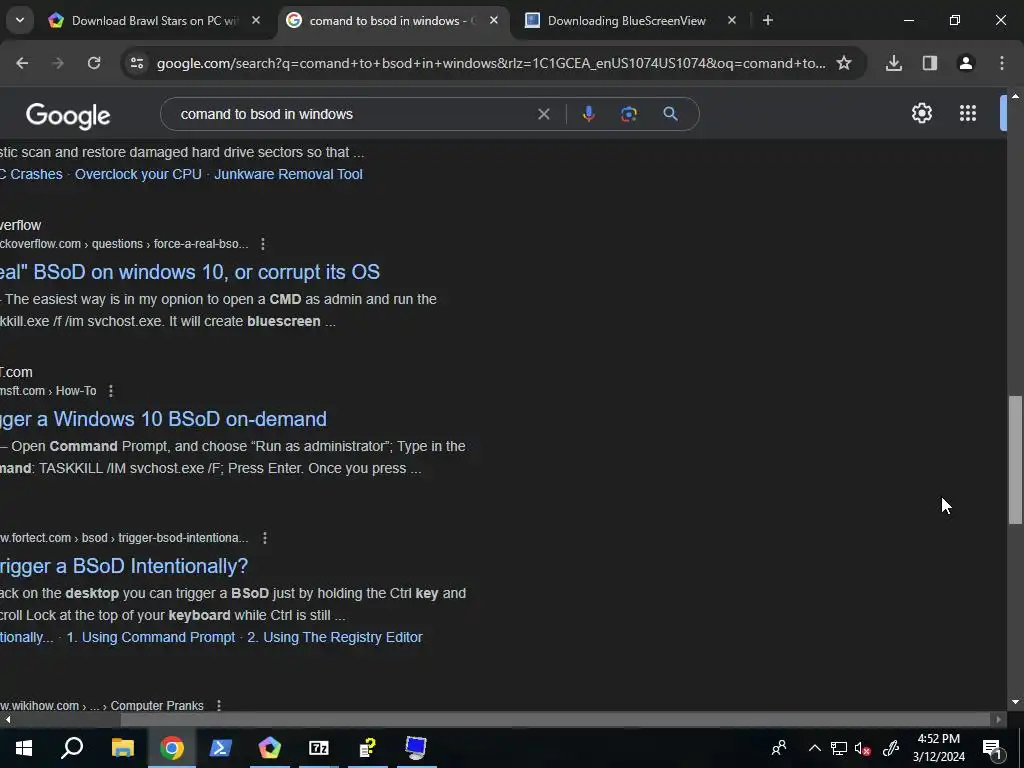The height and width of the screenshot is (768, 1024).
Task: Click the muted volume tray icon
Action: [x=863, y=748]
